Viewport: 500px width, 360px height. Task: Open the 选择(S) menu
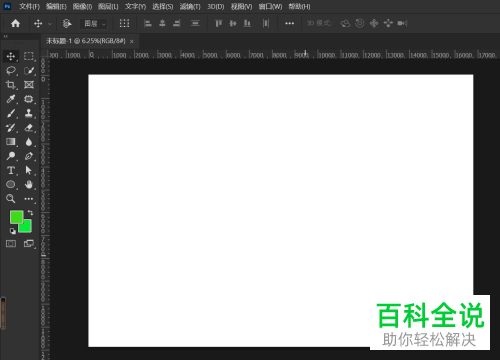pos(163,6)
